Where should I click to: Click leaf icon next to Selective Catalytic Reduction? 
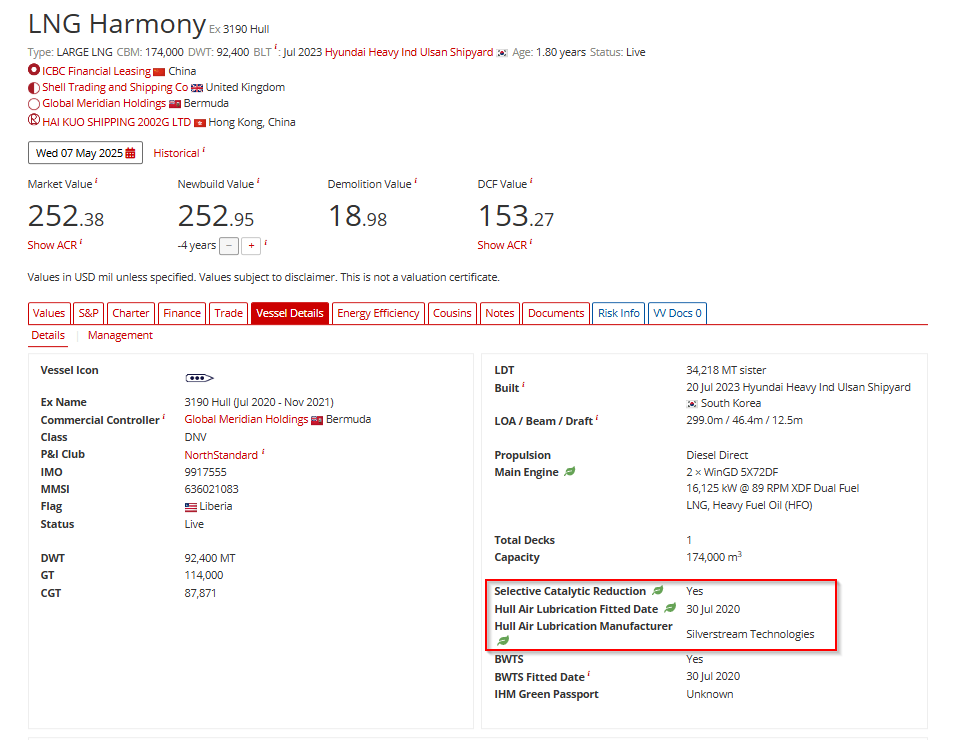click(x=658, y=591)
